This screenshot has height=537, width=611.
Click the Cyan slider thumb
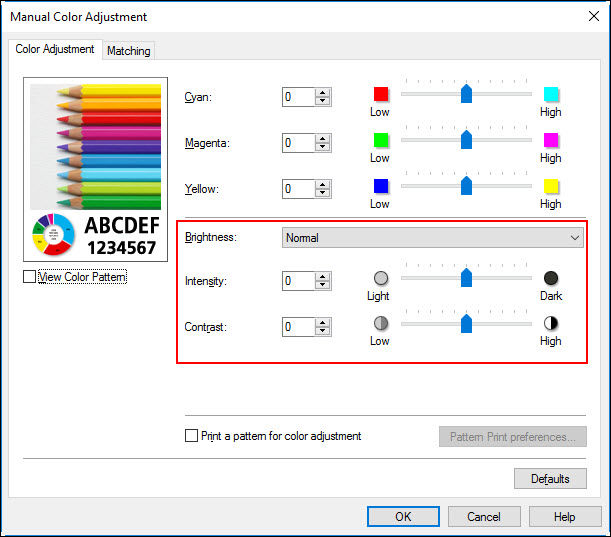pos(466,94)
